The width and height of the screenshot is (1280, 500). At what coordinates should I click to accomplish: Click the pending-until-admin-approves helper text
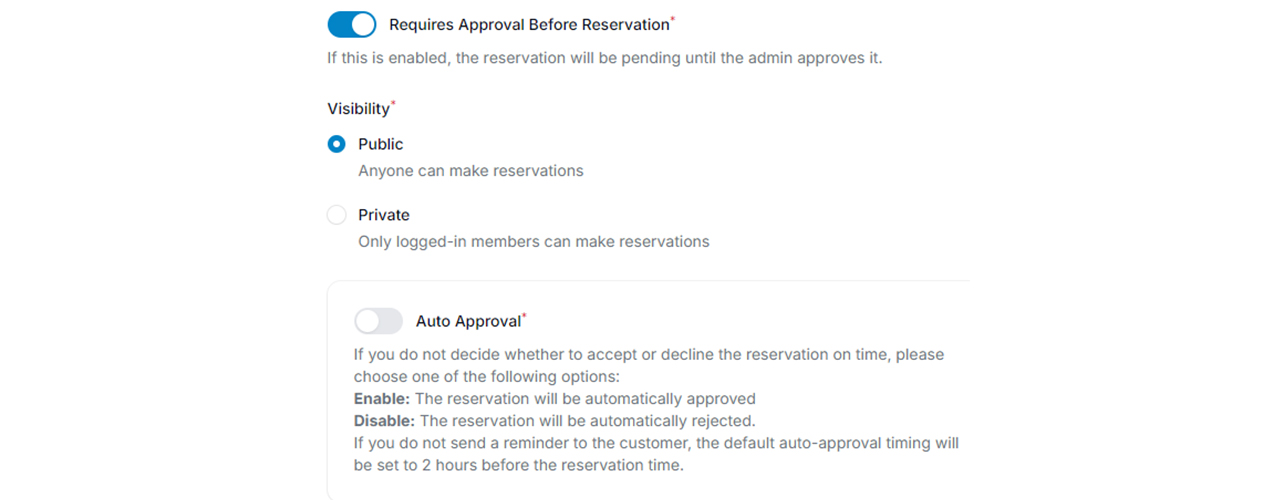(604, 58)
